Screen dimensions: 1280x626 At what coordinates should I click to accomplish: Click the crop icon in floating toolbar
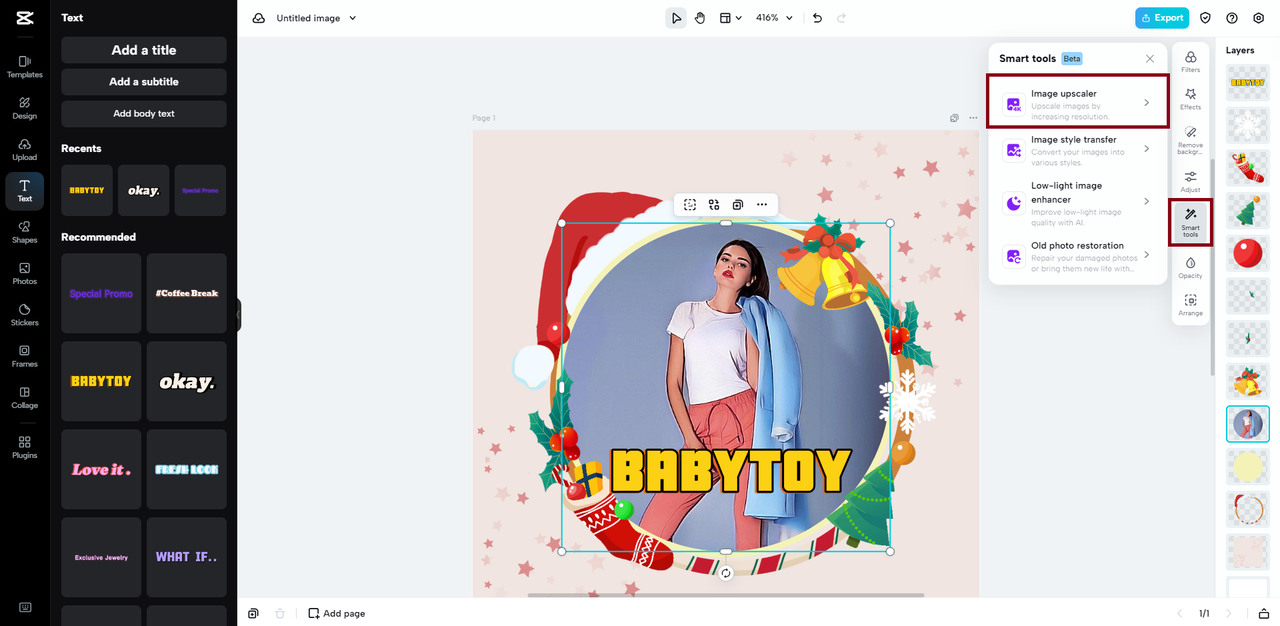coord(690,205)
